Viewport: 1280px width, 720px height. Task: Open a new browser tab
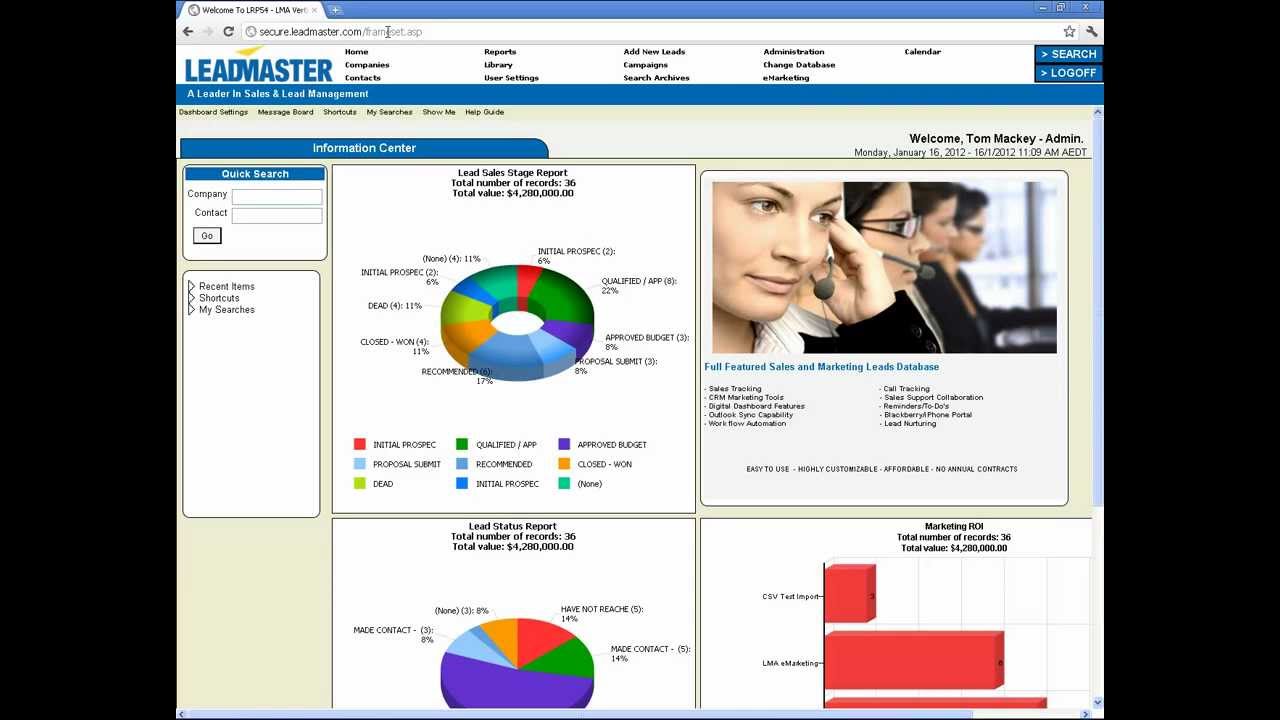coord(335,10)
